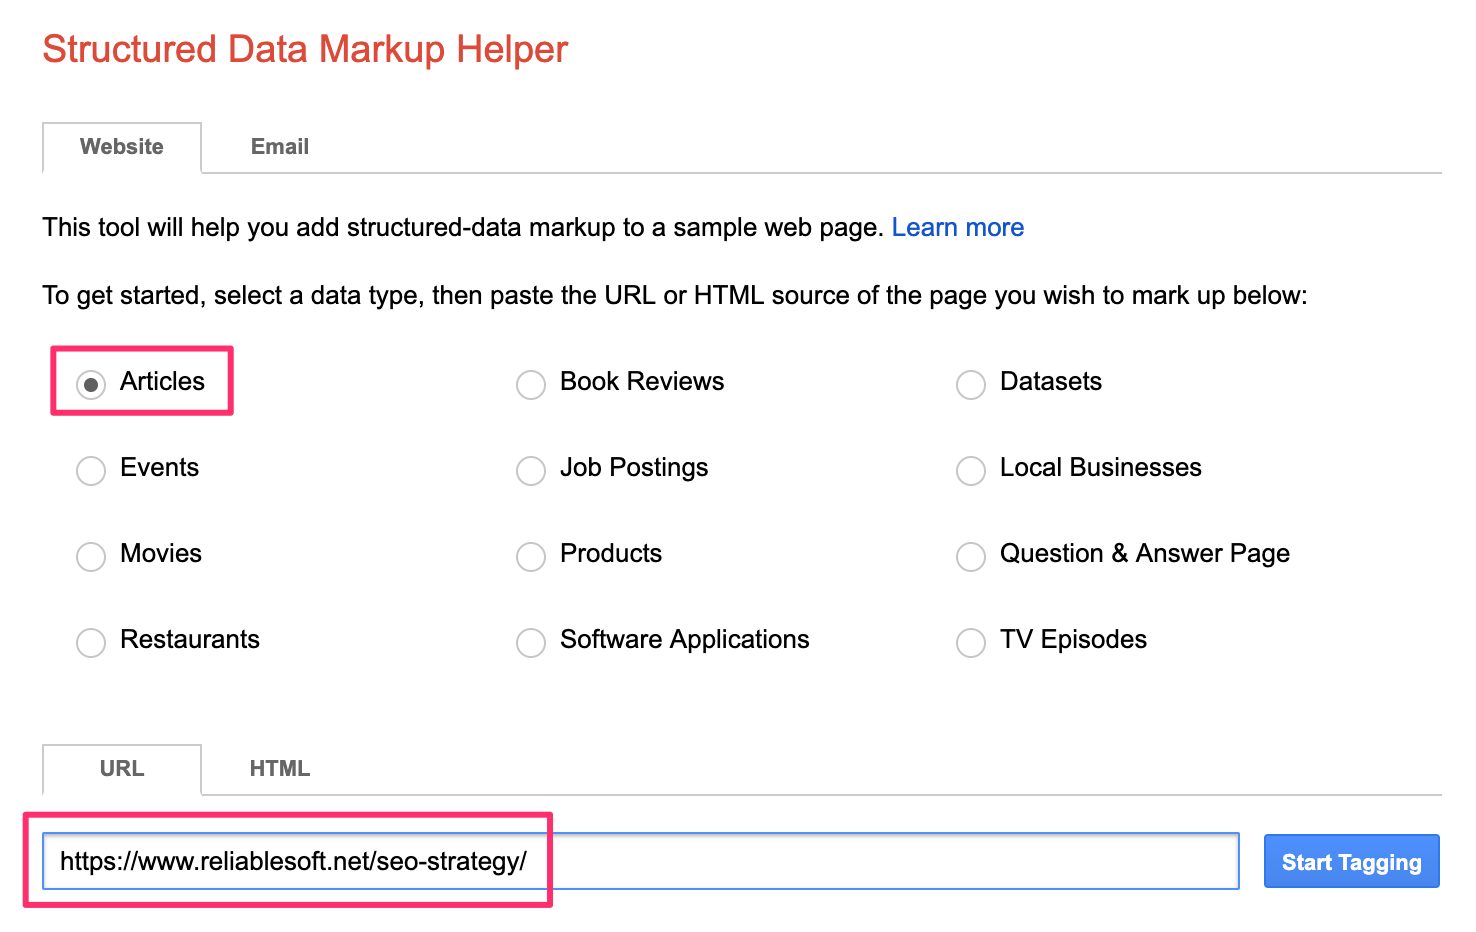
Task: Choose the Book Reviews data type
Action: [x=531, y=384]
